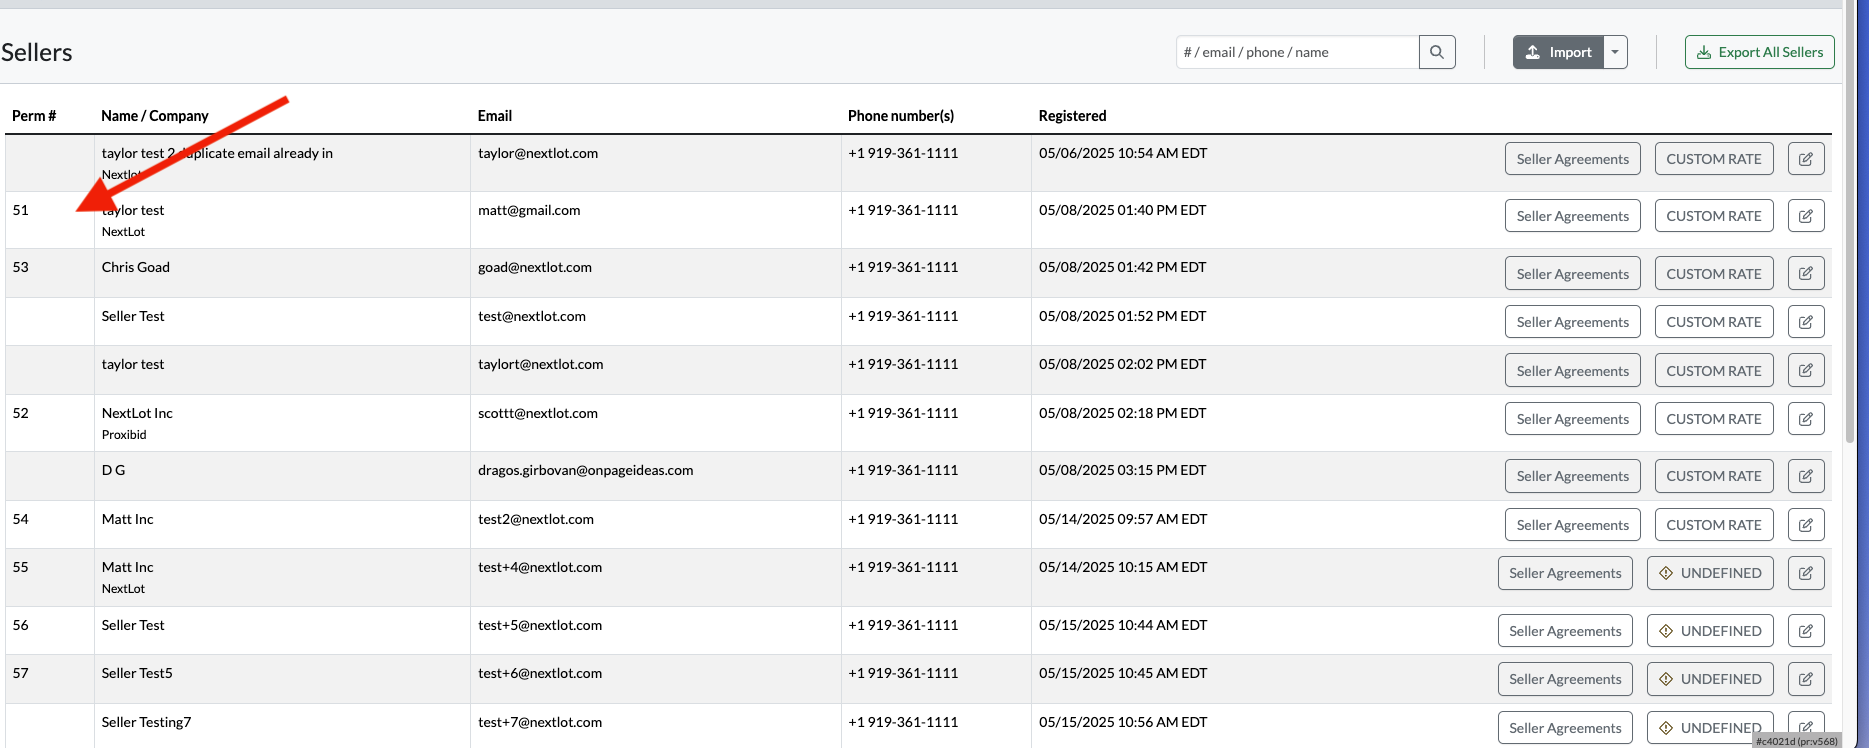Click Export All Sellers button

tap(1760, 52)
